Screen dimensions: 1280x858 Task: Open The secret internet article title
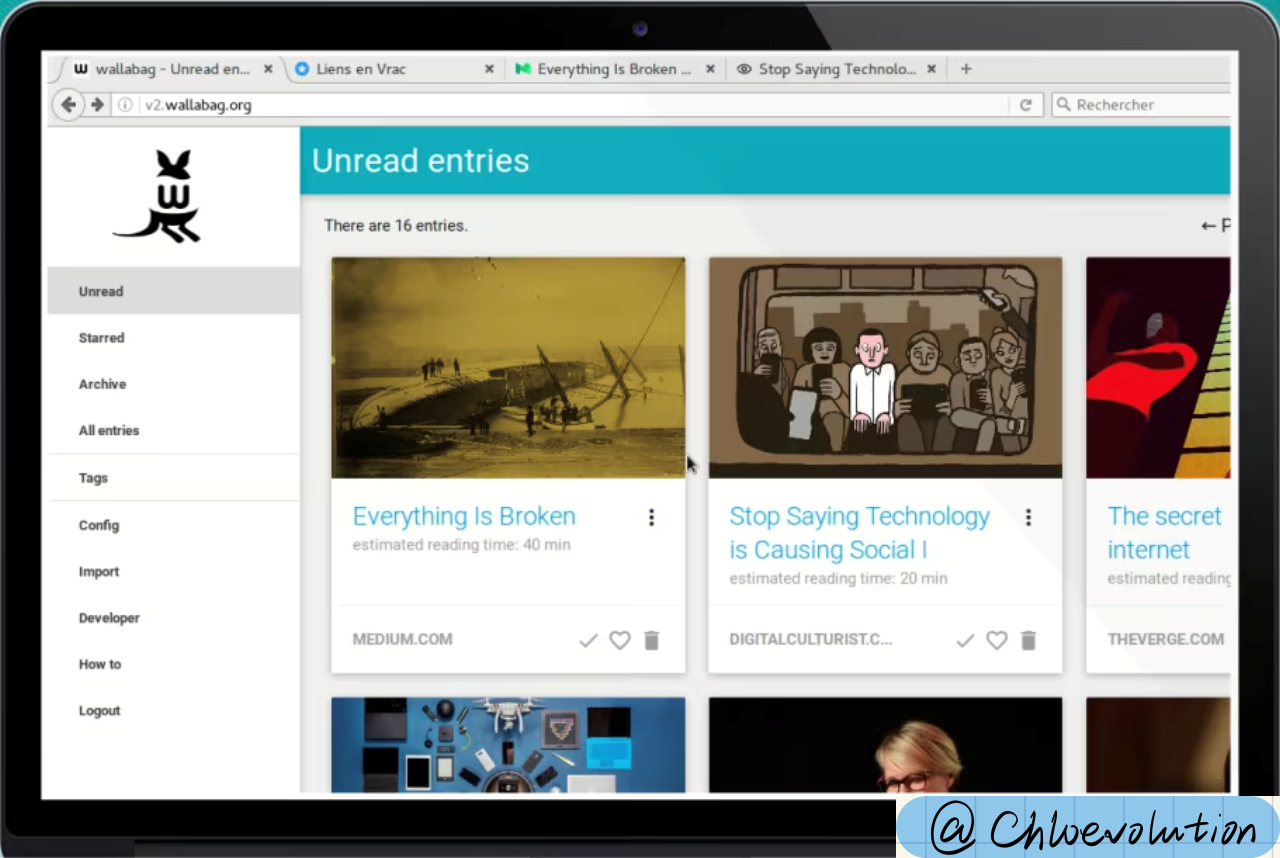pos(1164,533)
